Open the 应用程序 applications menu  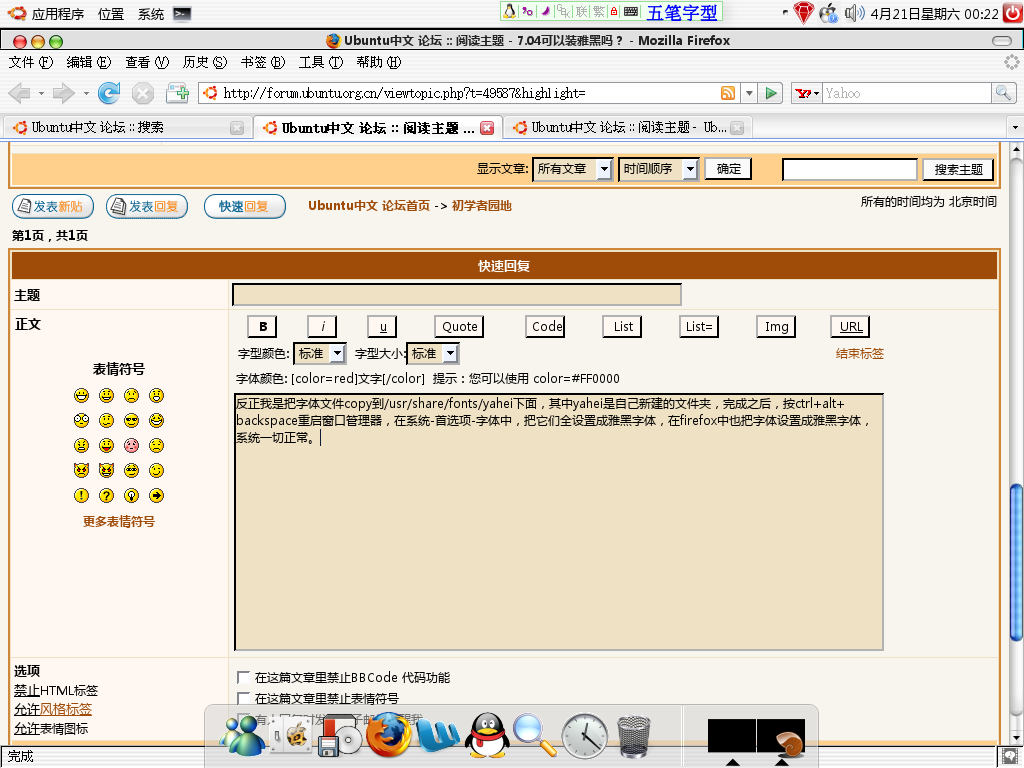(x=48, y=14)
